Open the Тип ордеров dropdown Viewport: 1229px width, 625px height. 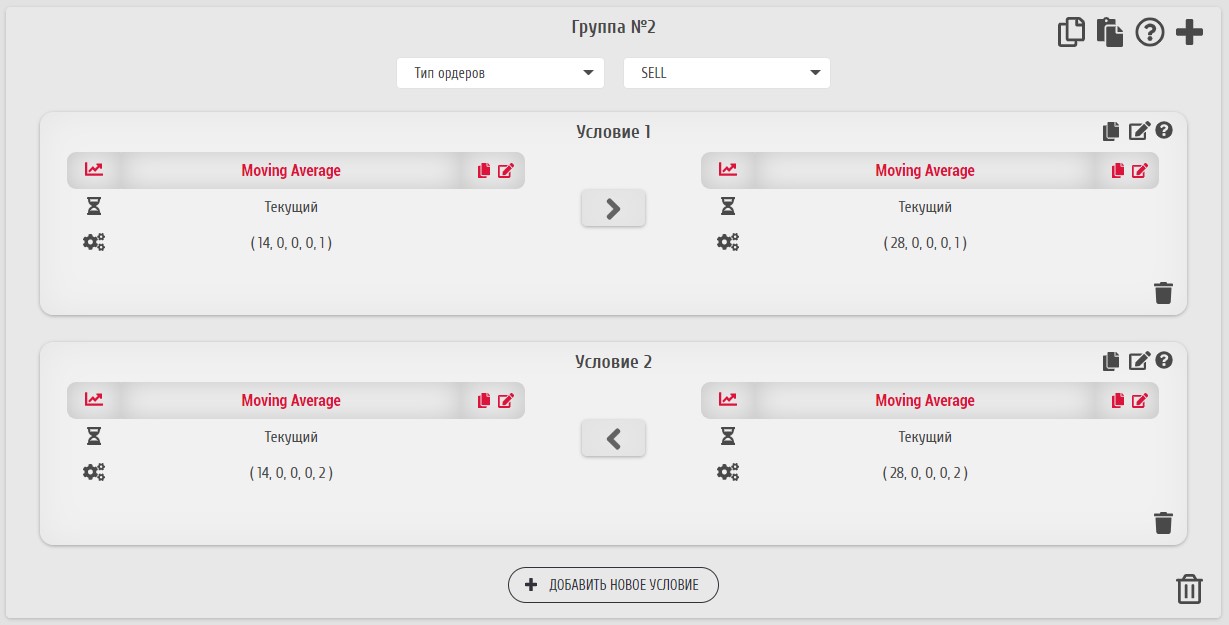tap(500, 73)
